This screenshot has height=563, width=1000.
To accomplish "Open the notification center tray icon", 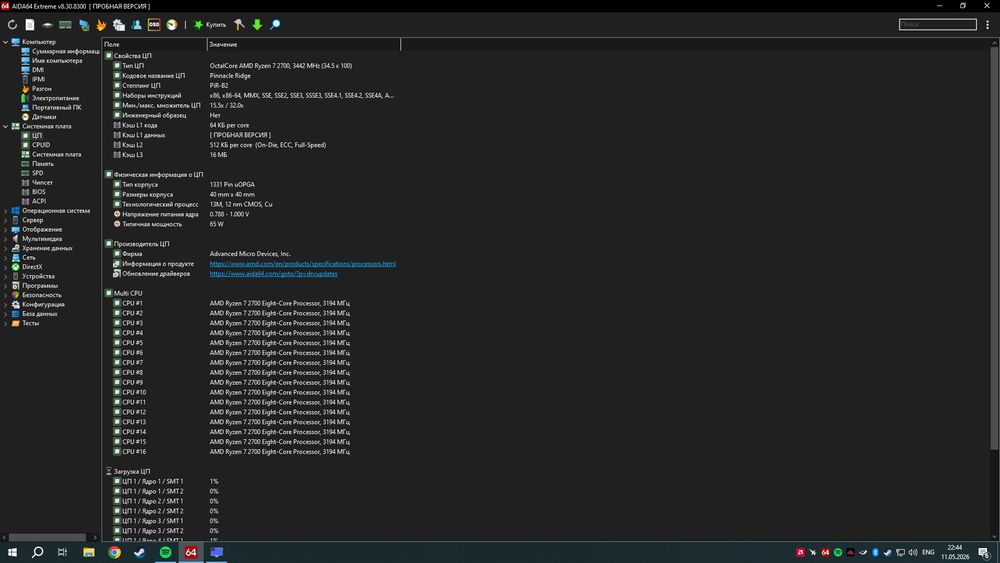I will pos(985,553).
